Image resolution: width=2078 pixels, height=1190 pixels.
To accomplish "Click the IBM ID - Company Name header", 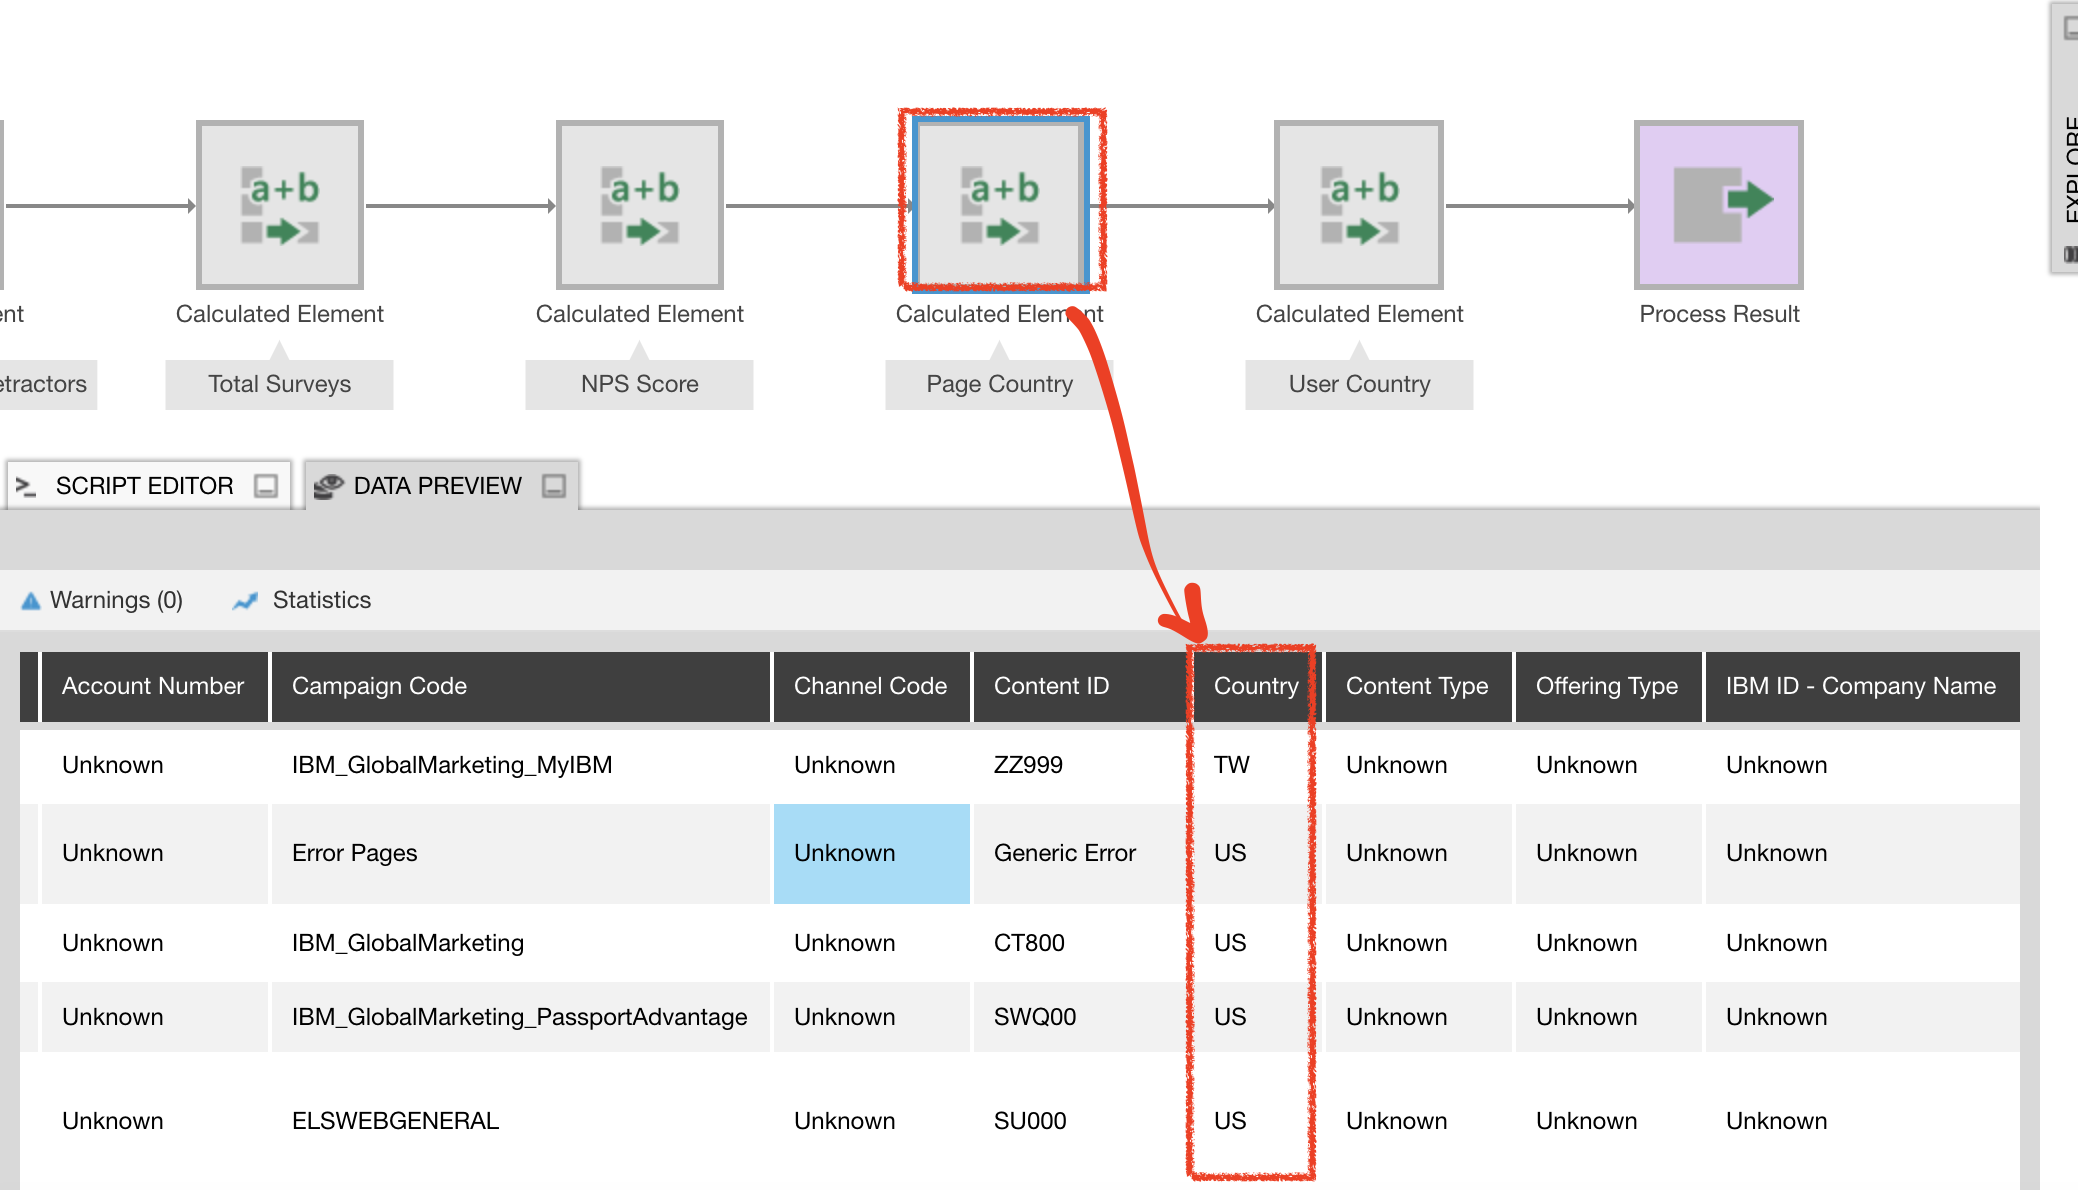I will point(1862,686).
